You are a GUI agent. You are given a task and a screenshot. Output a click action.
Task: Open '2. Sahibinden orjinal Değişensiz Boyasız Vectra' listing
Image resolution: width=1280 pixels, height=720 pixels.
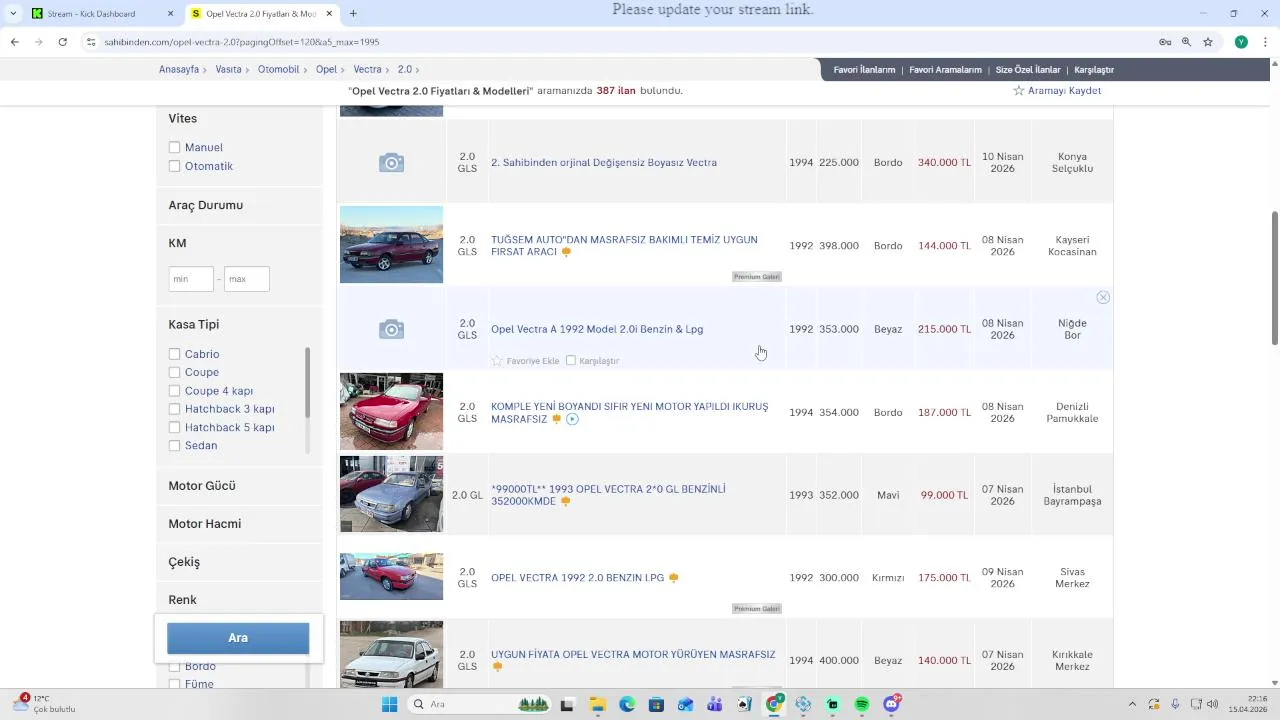tap(604, 162)
